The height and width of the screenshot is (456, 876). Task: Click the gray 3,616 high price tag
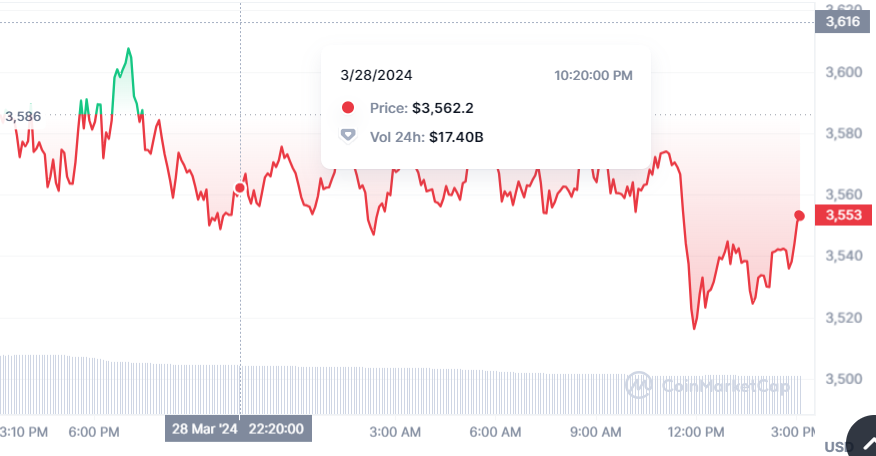click(838, 22)
